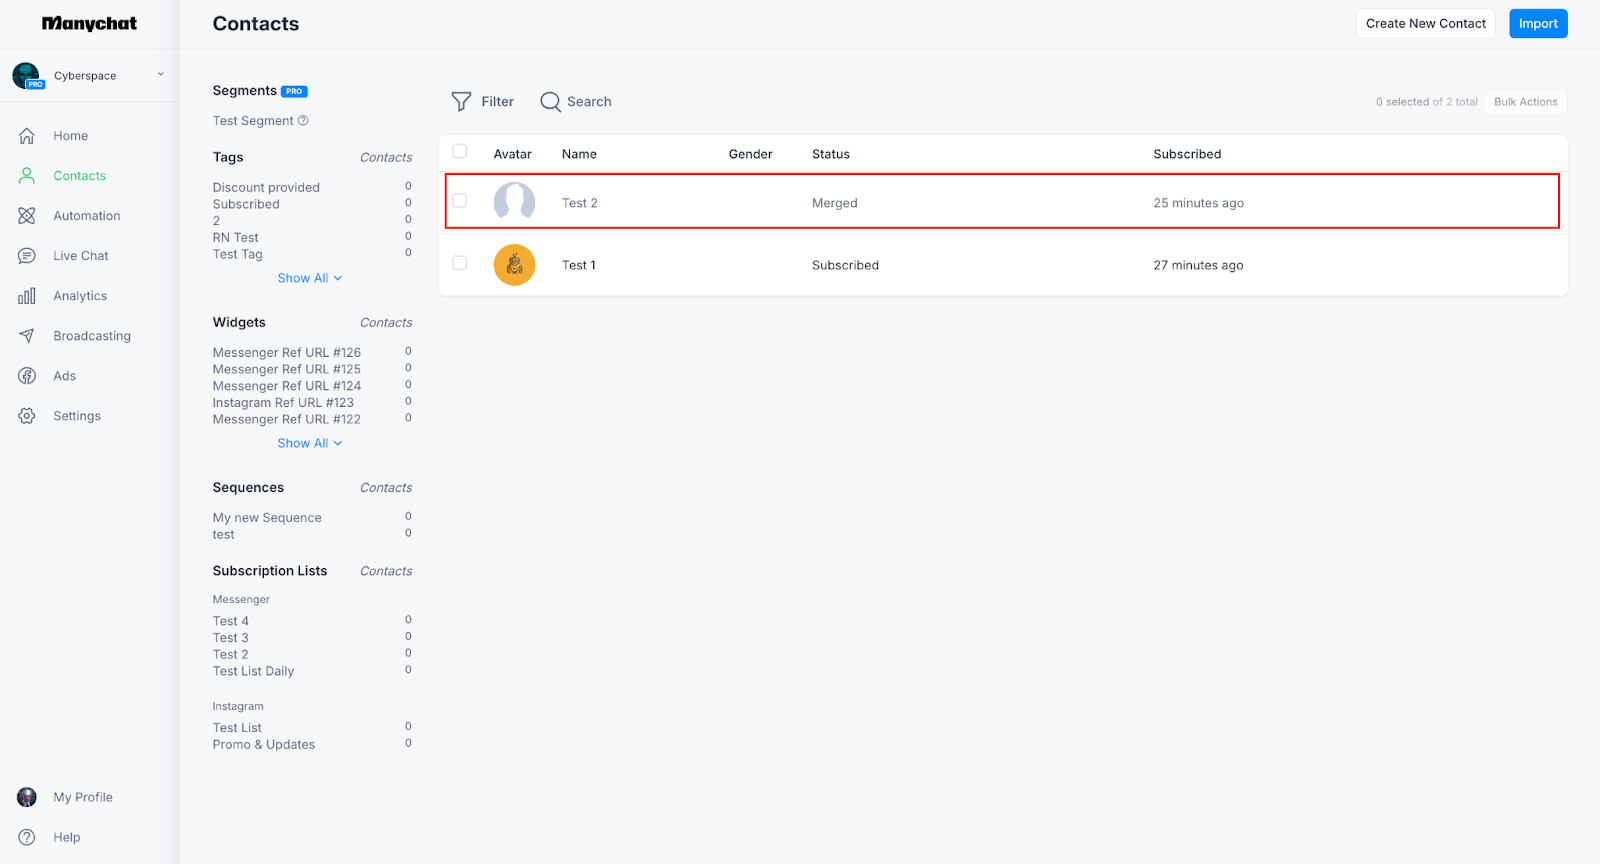The width and height of the screenshot is (1600, 864).
Task: Tick the checkbox for Test 2 contact
Action: pos(460,201)
